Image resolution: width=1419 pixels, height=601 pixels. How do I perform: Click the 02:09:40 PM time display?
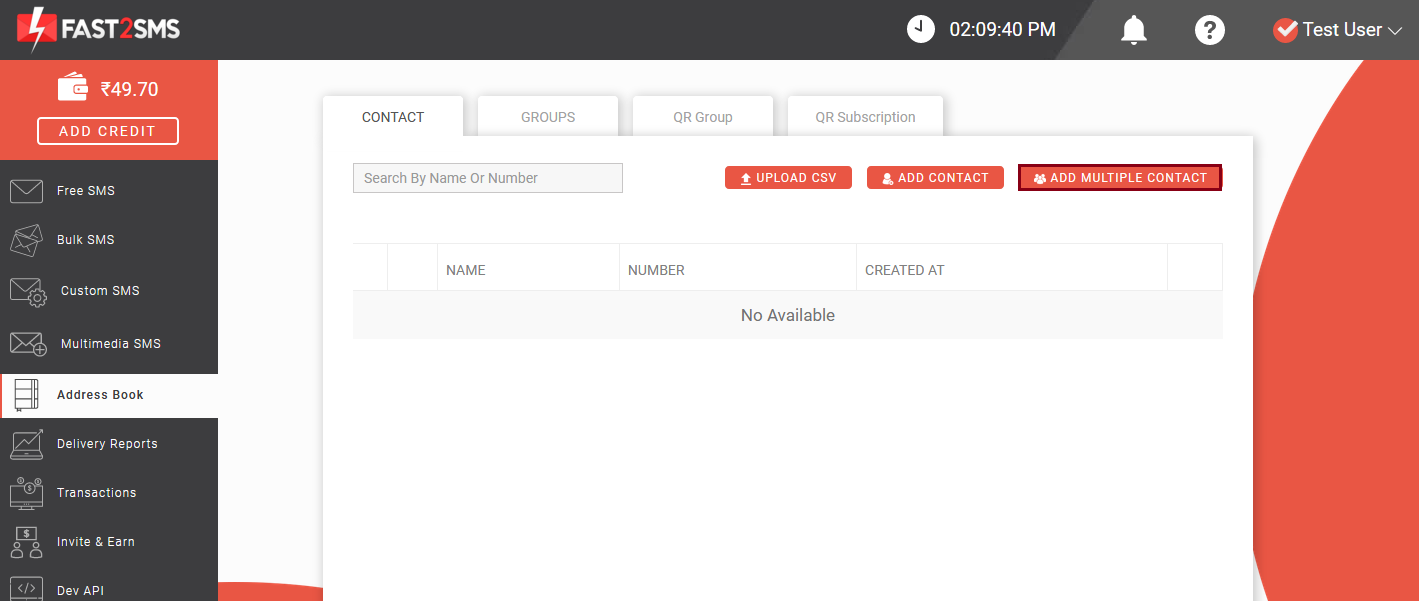tap(1002, 30)
